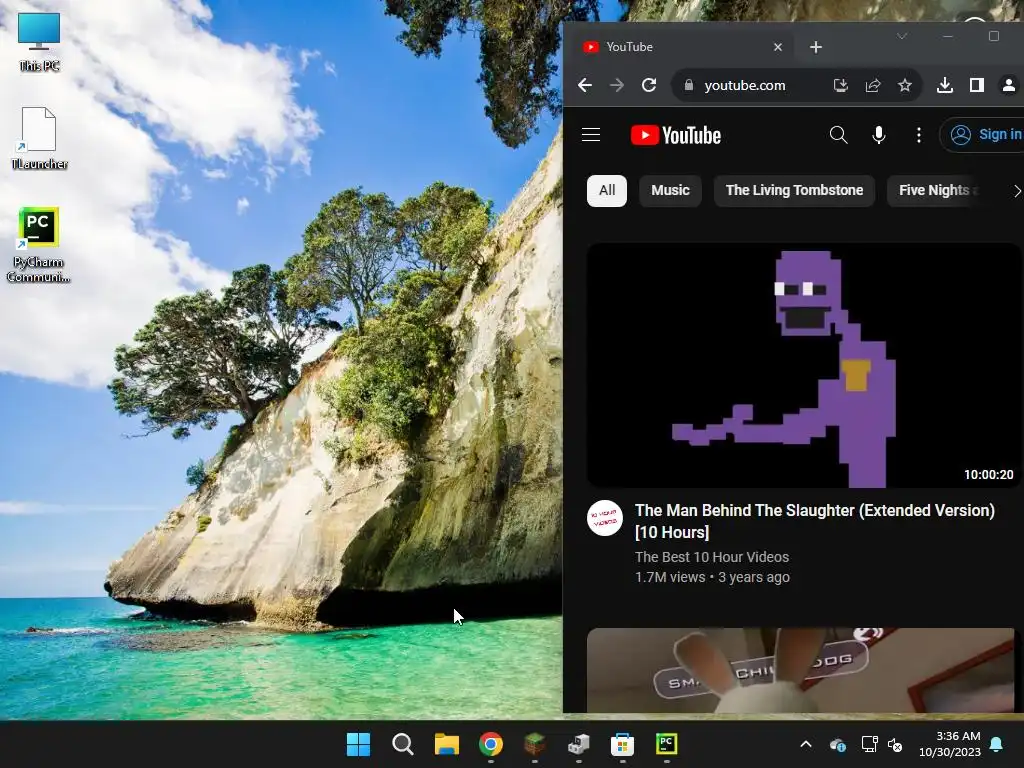
Task: Open Chrome side panel icon
Action: 976,86
